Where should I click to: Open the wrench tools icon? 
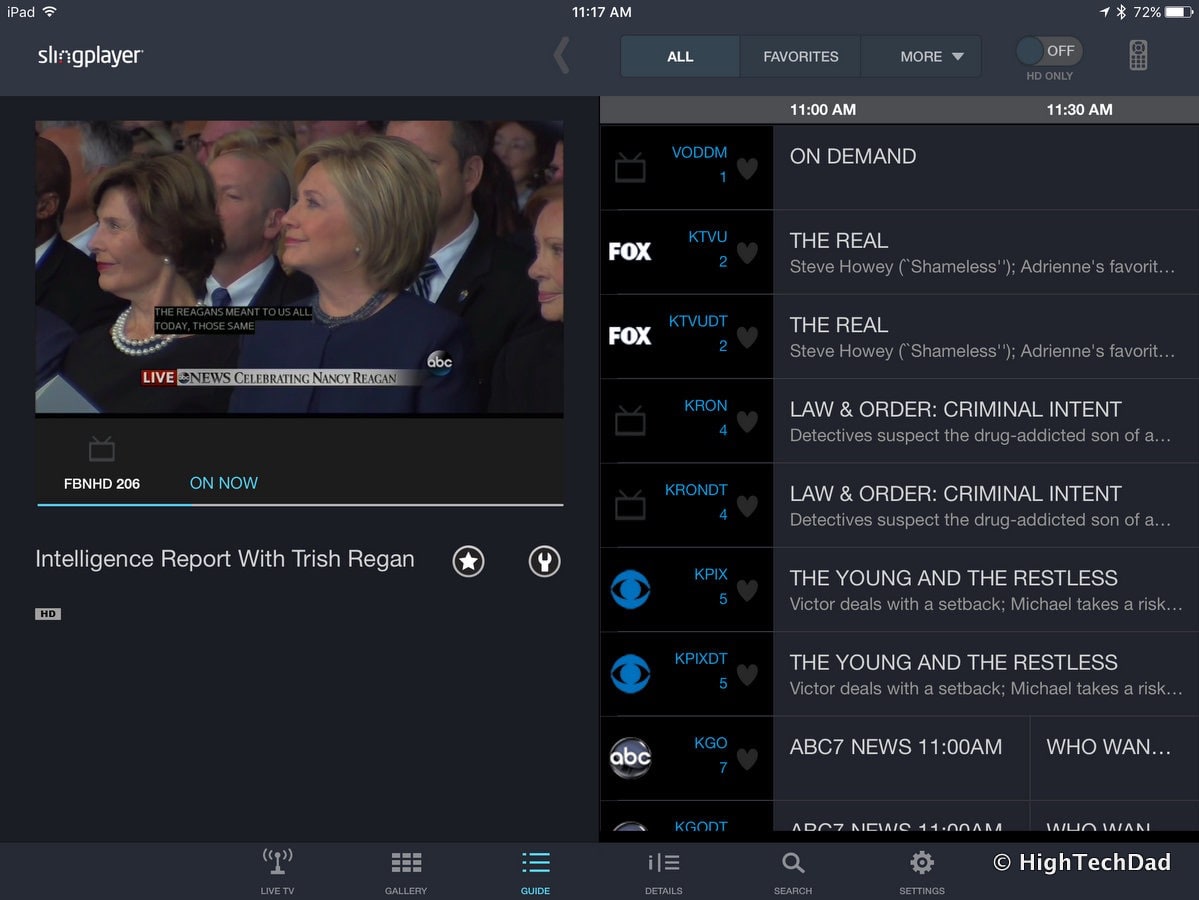click(544, 561)
